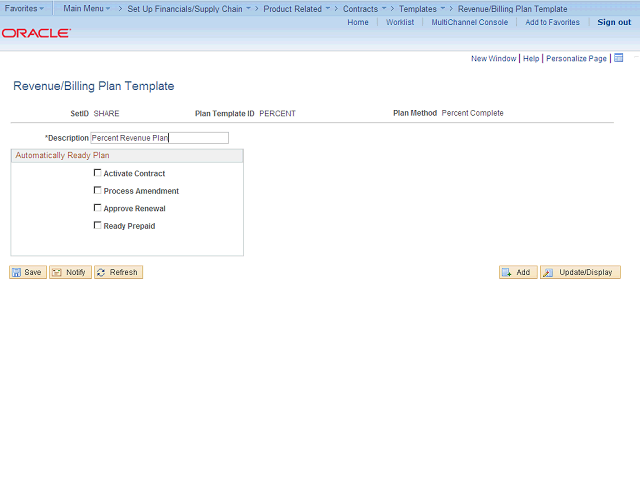The height and width of the screenshot is (480, 640).
Task: Click the page grid icon beside Personalize Page
Action: (619, 58)
